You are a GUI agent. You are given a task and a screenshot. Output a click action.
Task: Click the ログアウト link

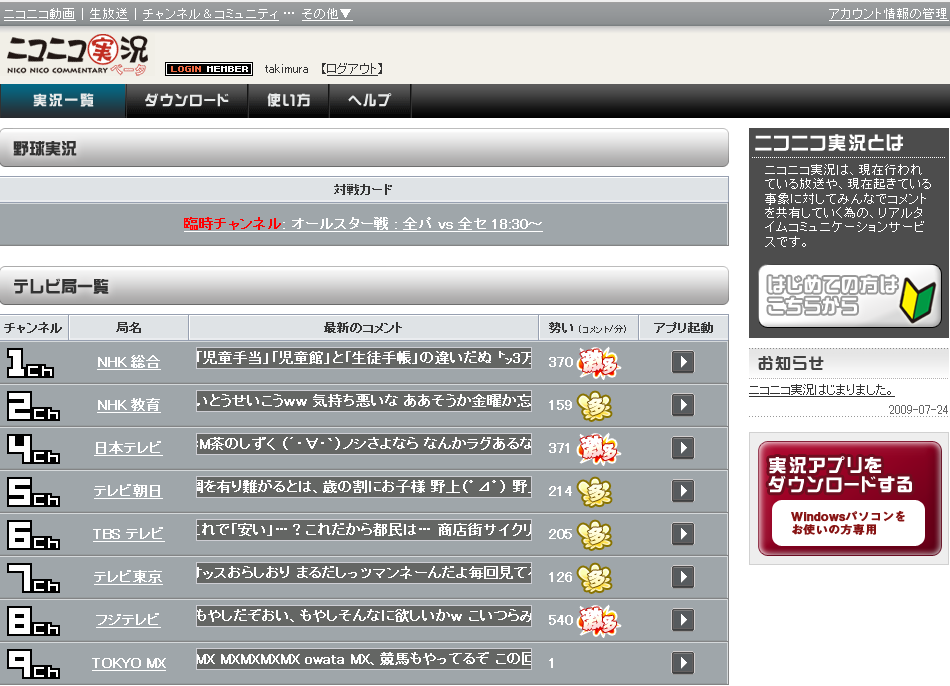pos(351,69)
